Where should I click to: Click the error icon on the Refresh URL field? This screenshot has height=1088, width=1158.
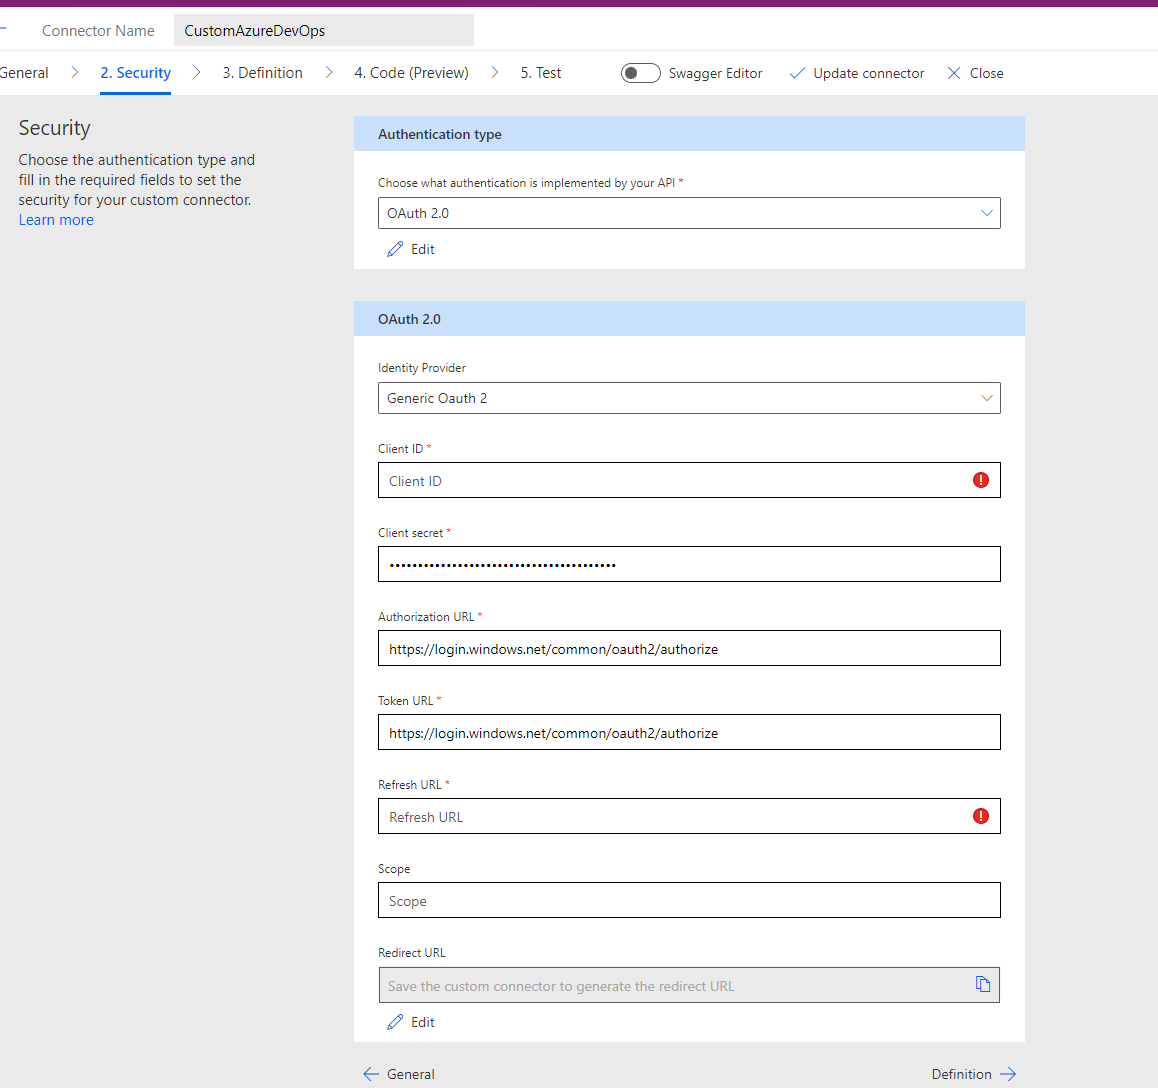click(x=980, y=816)
